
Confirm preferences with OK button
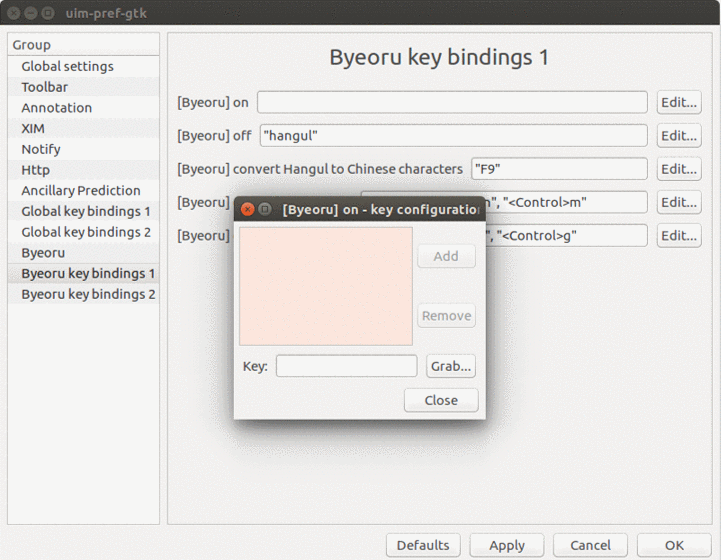[x=674, y=545]
